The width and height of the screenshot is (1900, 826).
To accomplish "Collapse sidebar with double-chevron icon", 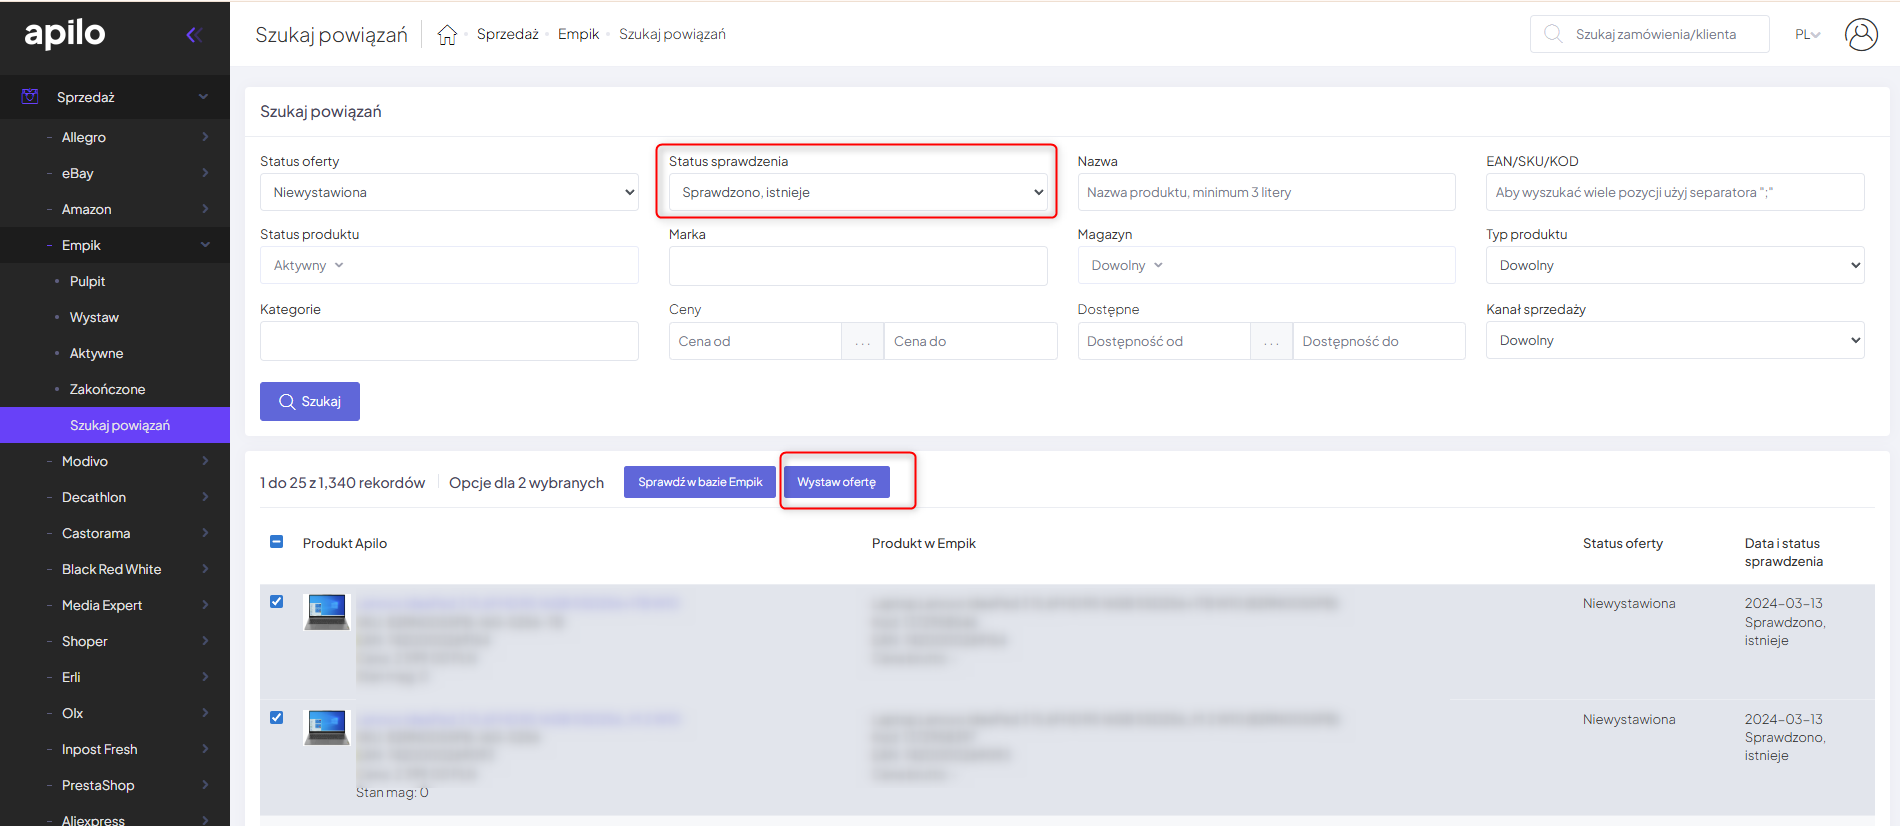I will click(x=194, y=35).
